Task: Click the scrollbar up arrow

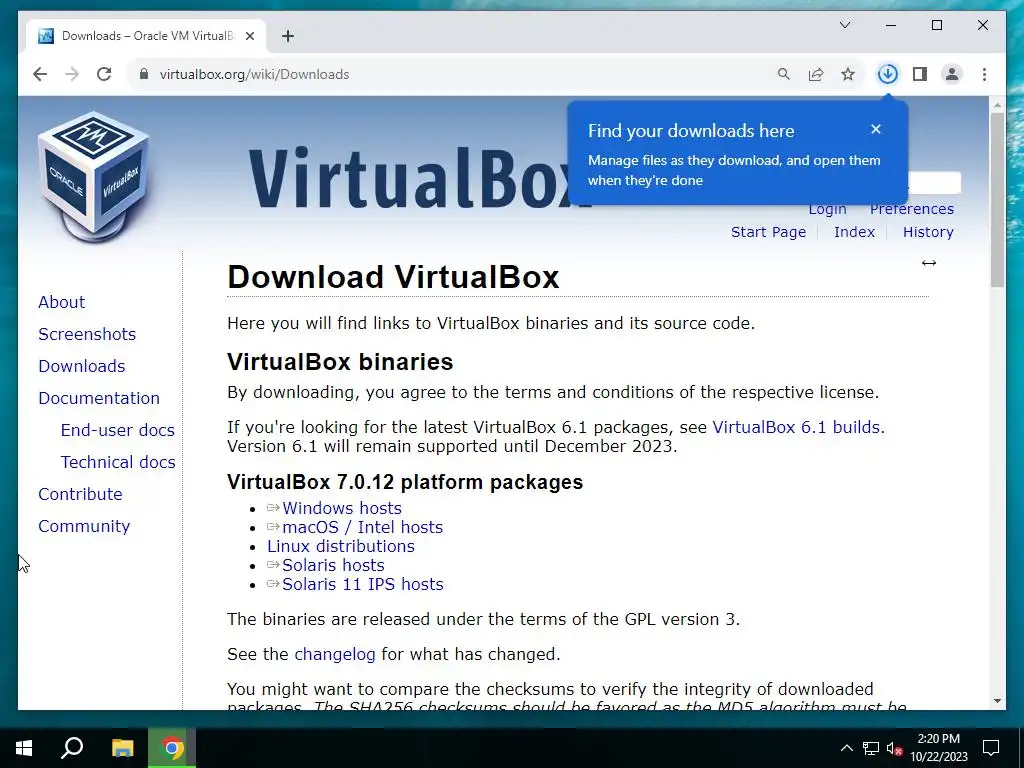Action: point(997,104)
